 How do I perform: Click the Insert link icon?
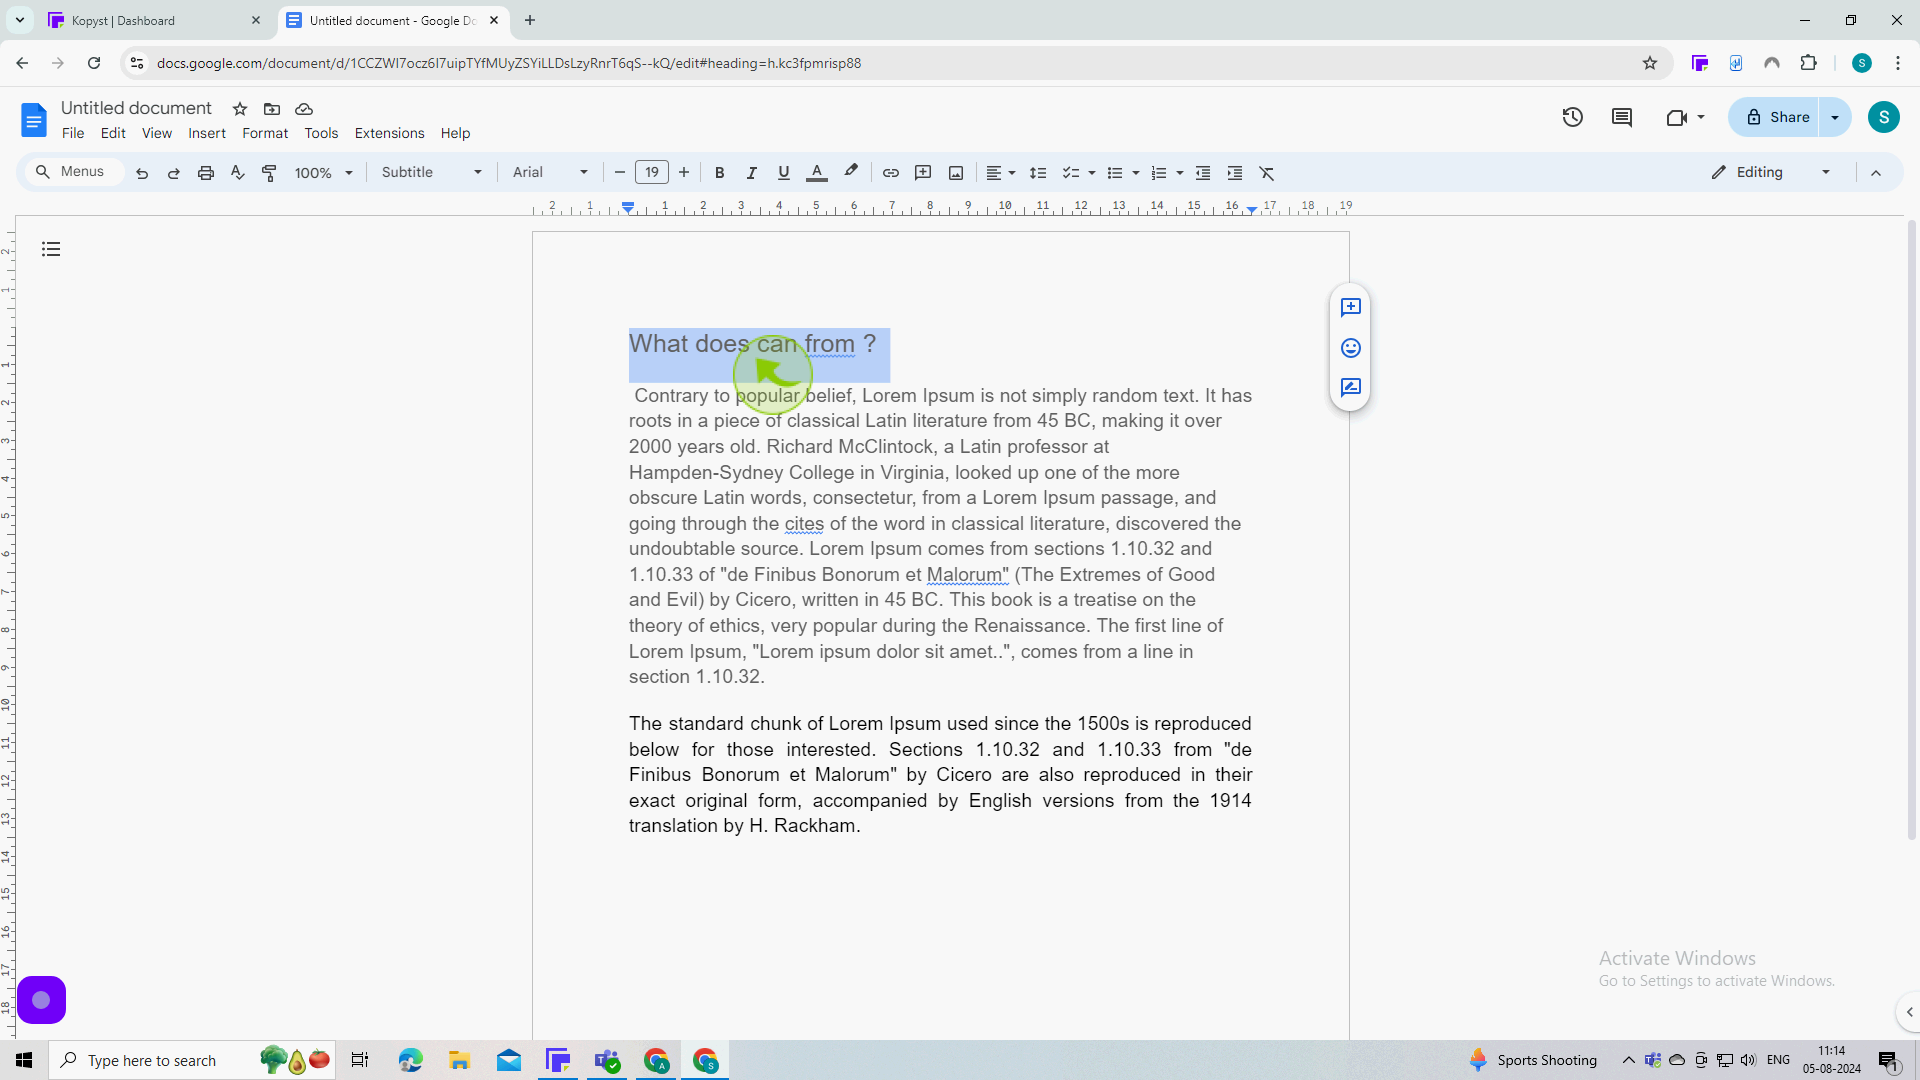pyautogui.click(x=891, y=173)
